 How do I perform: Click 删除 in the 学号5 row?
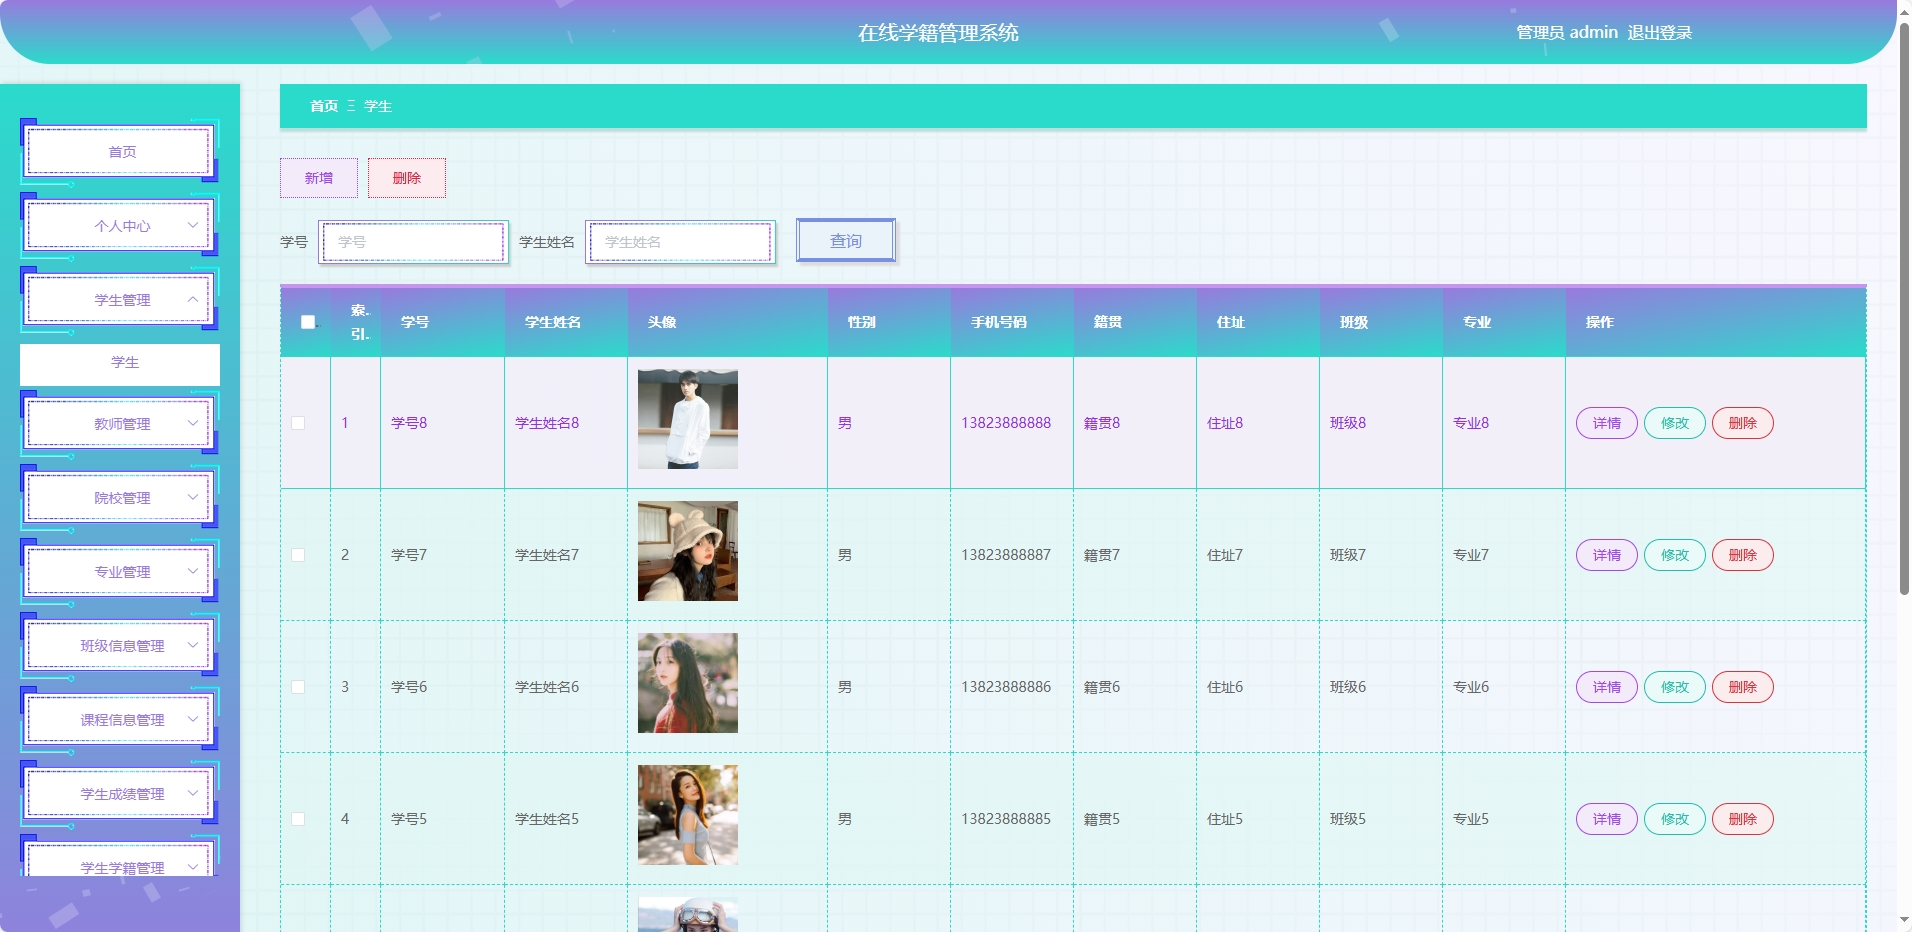1743,819
